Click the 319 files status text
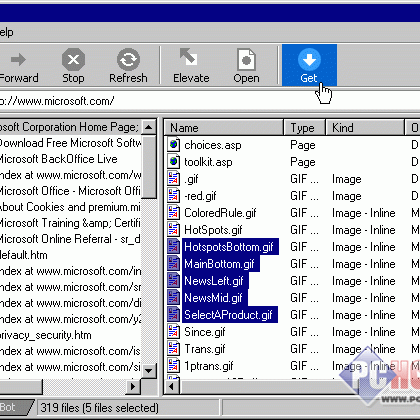 click(x=99, y=408)
